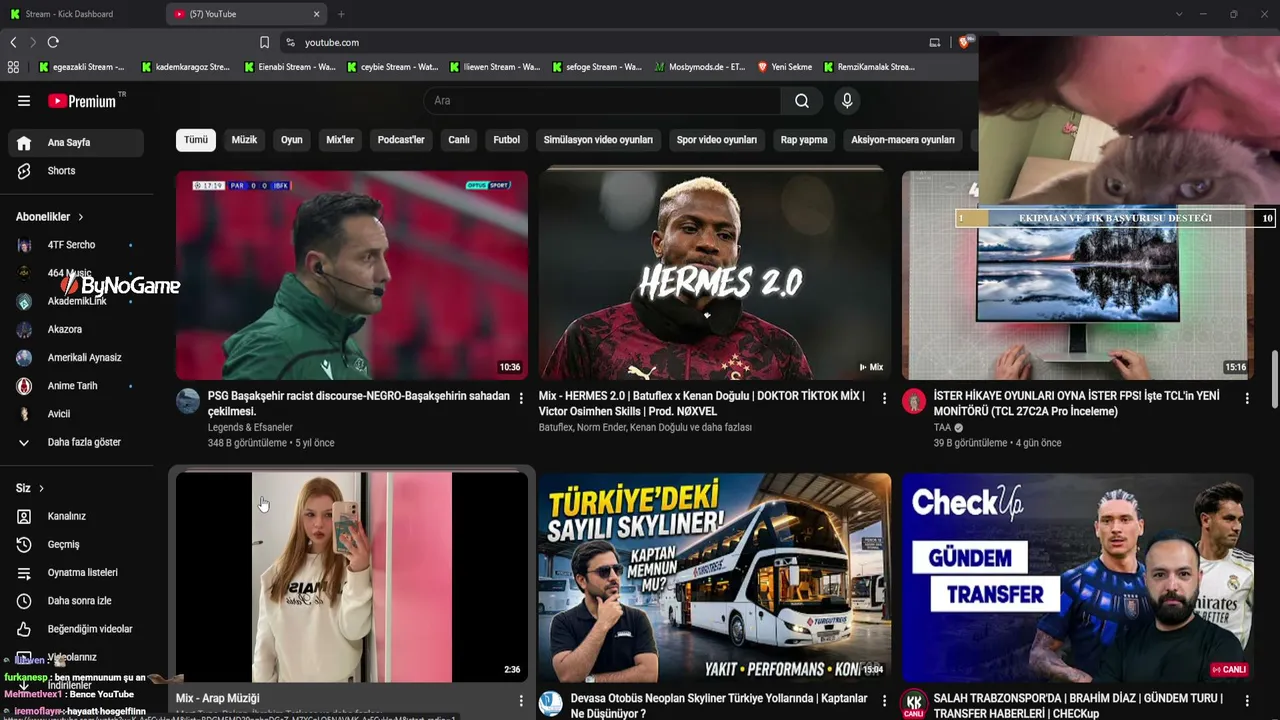Open Amerikalı Aynasız channel avatar
Viewport: 1280px width, 720px height.
coord(24,358)
